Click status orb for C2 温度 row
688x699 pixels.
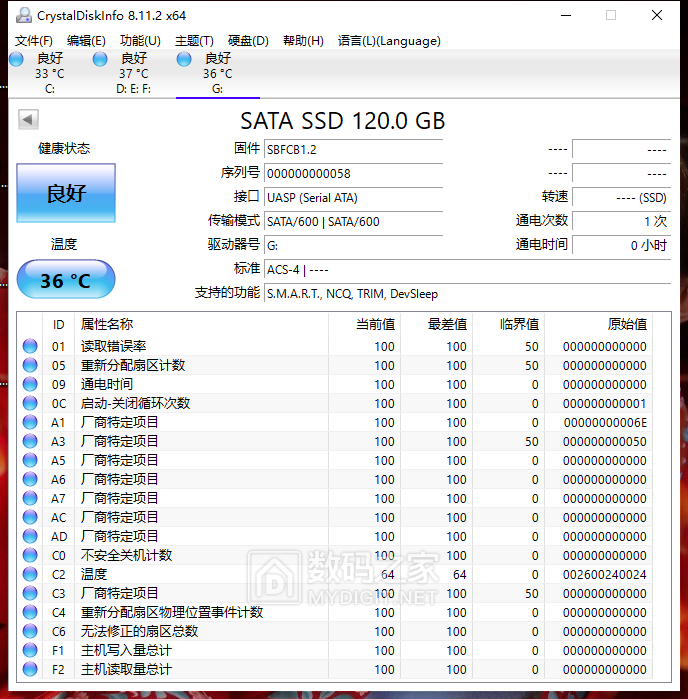point(30,574)
